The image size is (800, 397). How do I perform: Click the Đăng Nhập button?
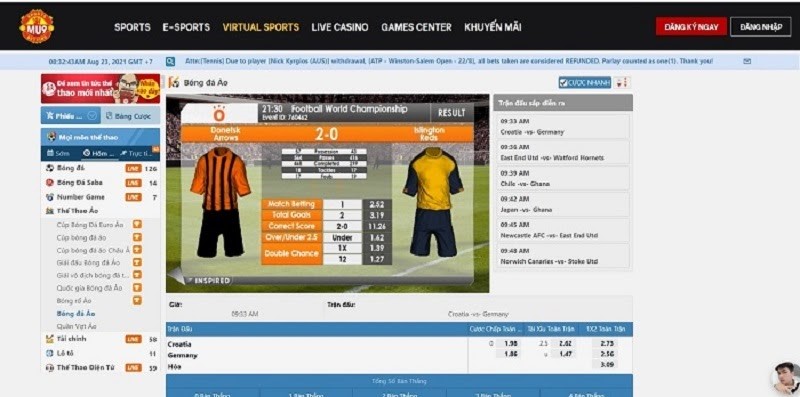761,27
